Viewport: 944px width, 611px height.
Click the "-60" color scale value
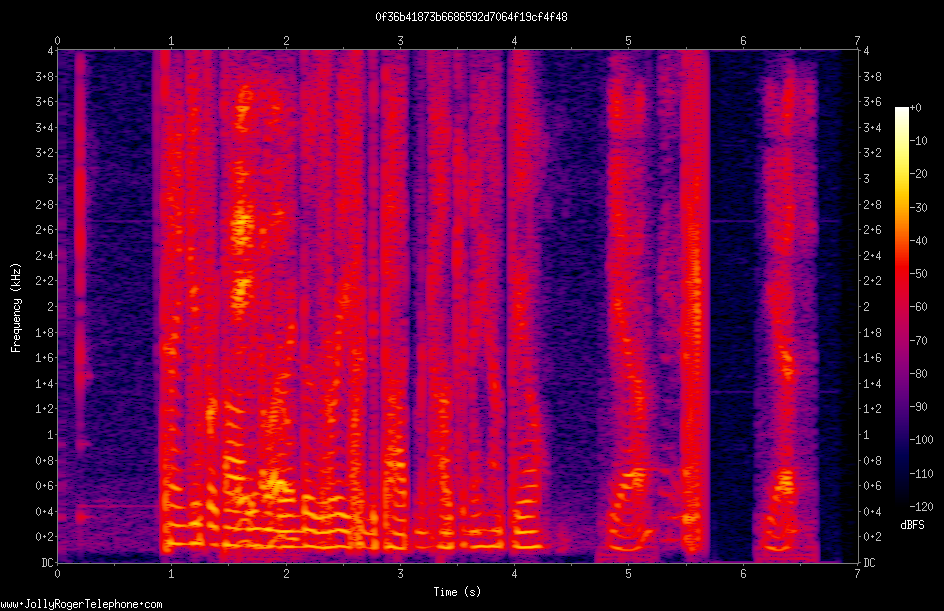[x=919, y=307]
